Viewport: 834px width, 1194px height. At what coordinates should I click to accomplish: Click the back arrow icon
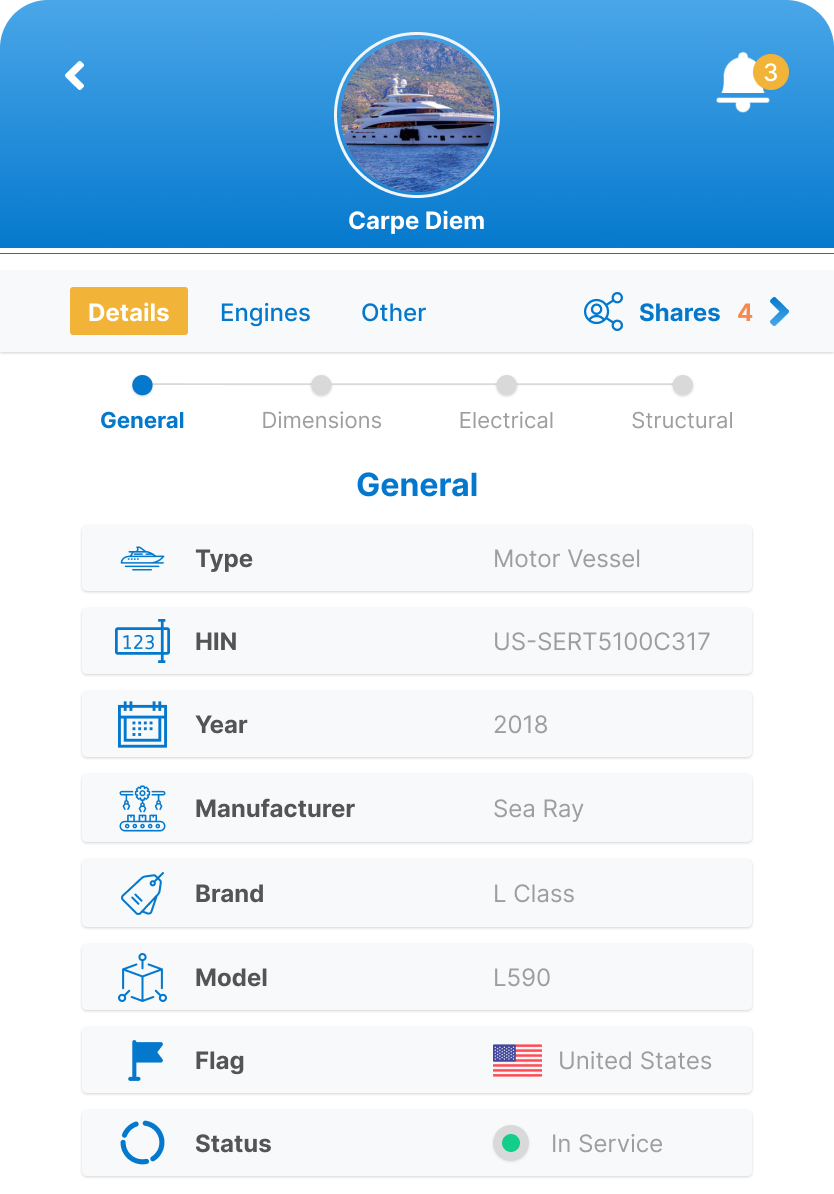click(75, 76)
